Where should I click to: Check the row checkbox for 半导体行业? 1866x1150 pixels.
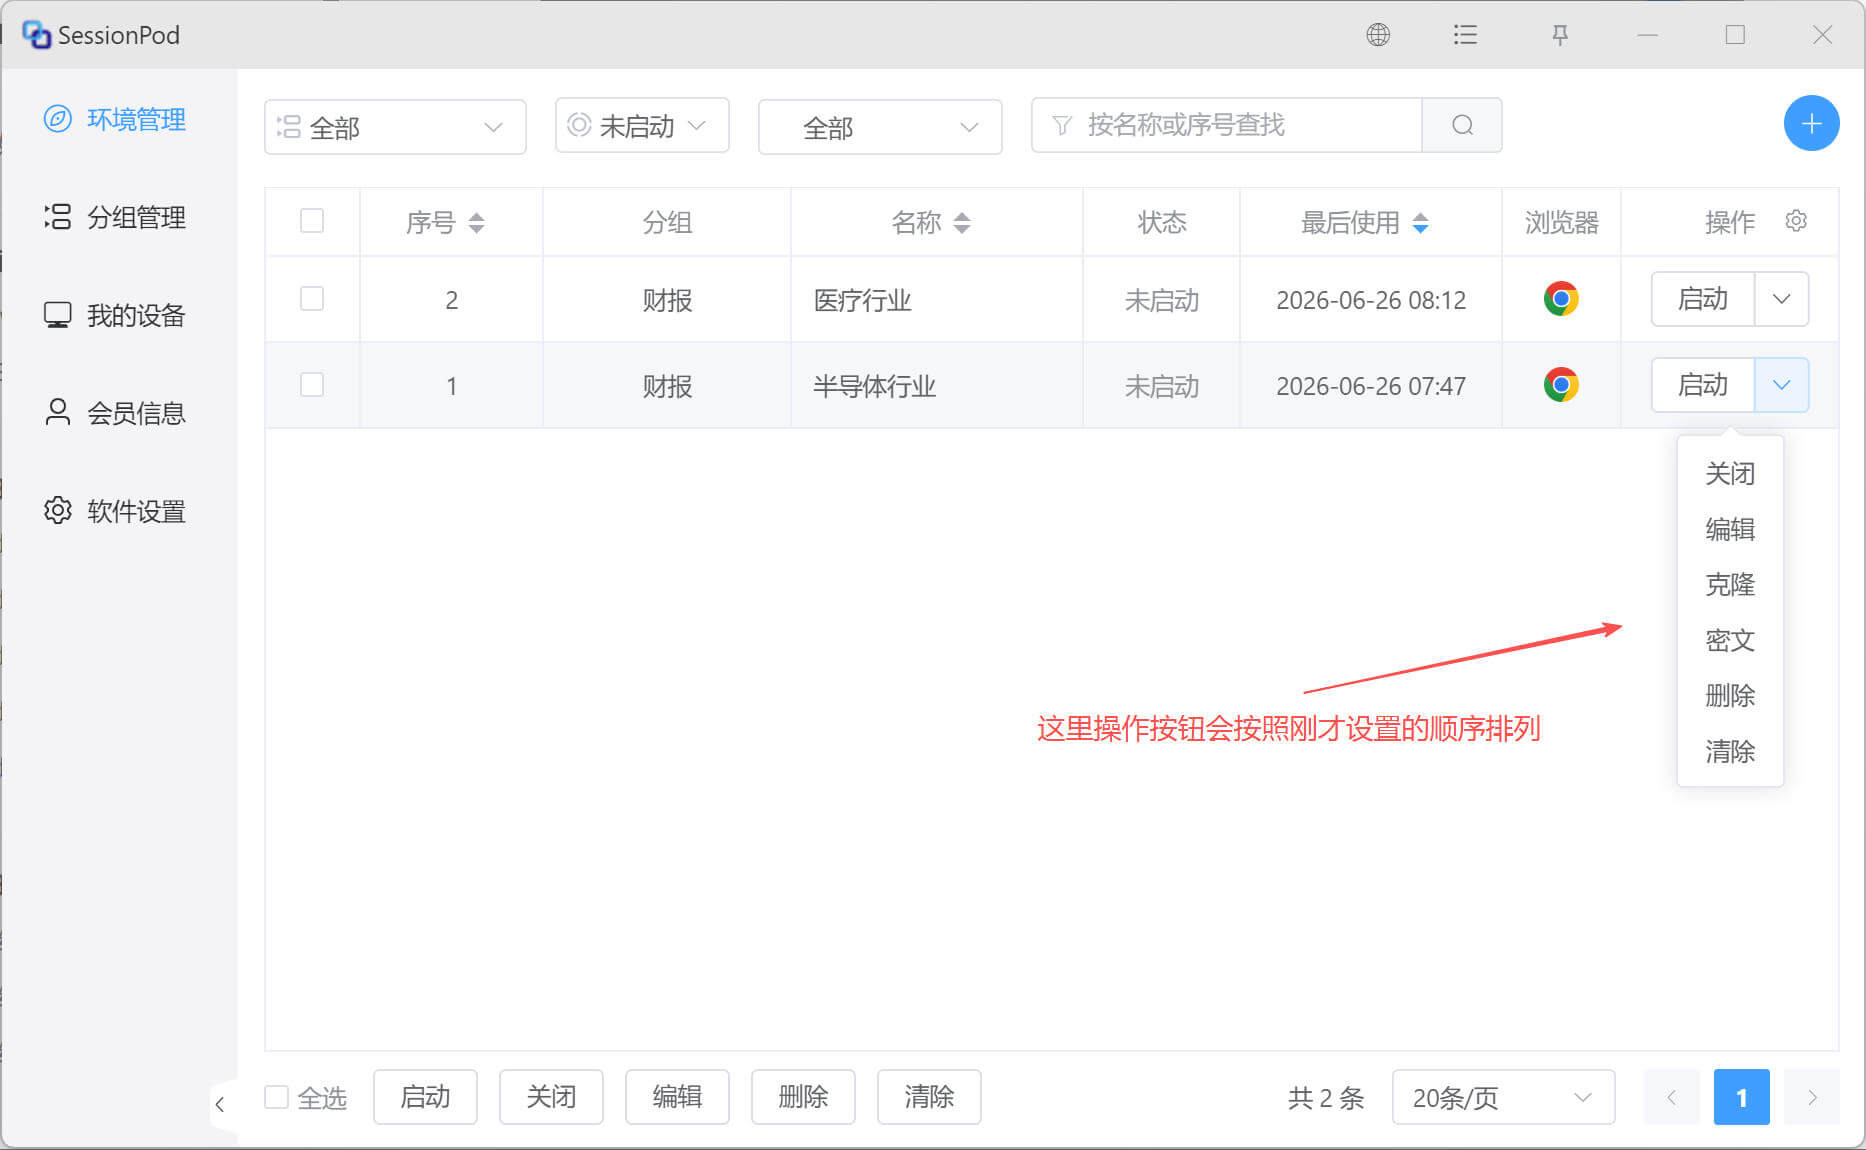click(312, 384)
